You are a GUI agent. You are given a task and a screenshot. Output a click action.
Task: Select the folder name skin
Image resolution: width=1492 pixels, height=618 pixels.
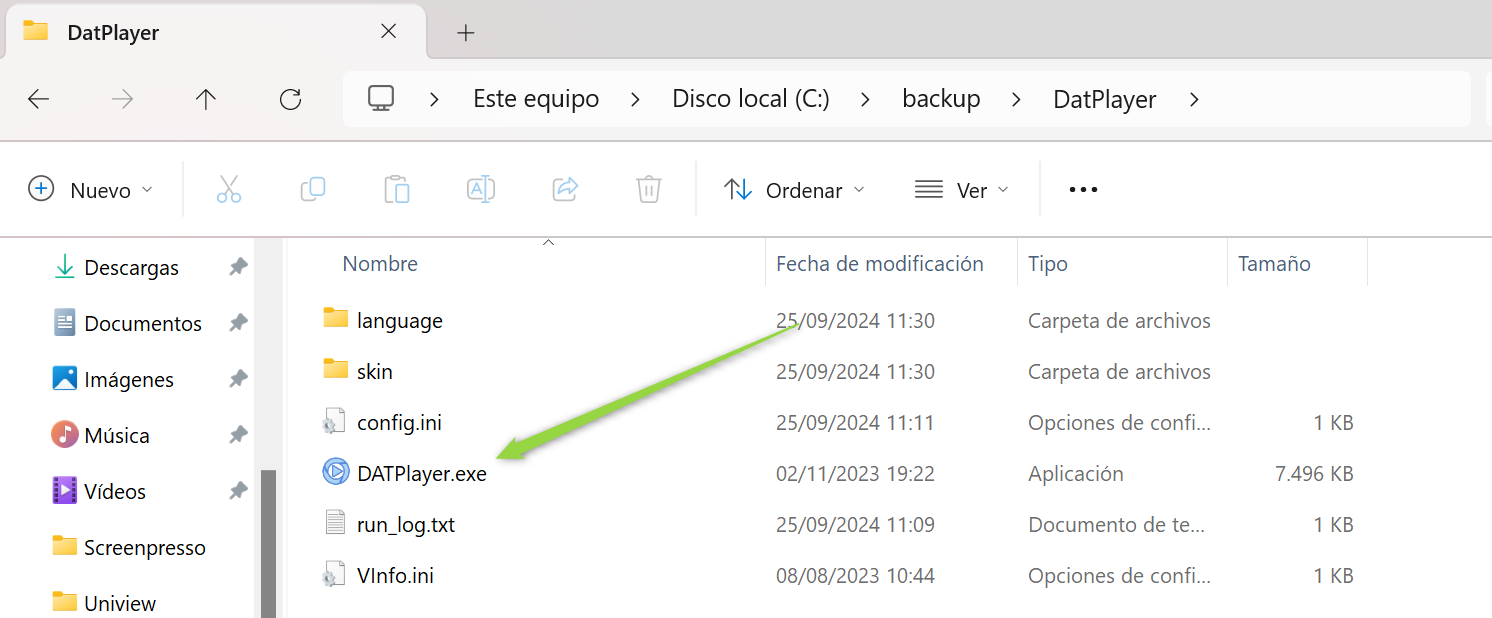[x=375, y=372]
